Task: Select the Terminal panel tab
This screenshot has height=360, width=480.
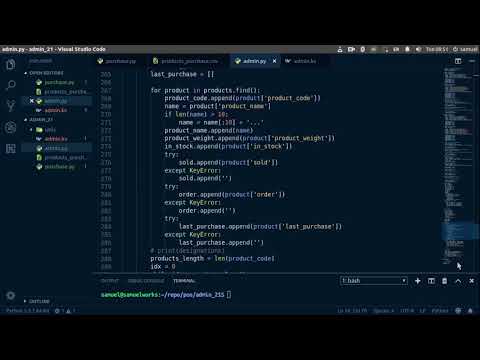Action: 184,281
